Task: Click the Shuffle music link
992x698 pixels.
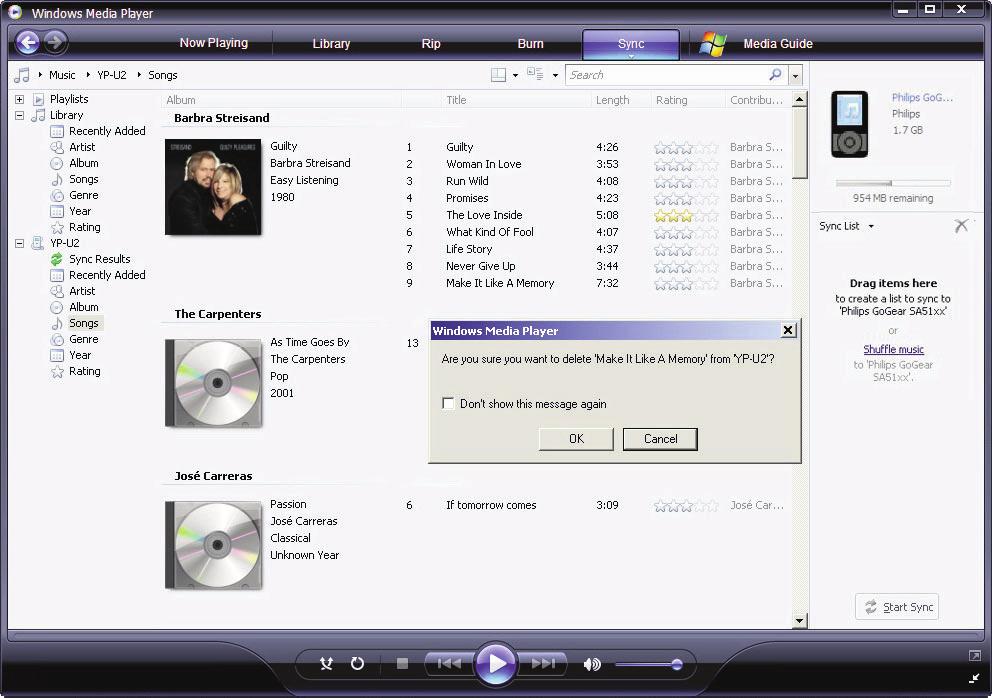Action: click(x=893, y=349)
